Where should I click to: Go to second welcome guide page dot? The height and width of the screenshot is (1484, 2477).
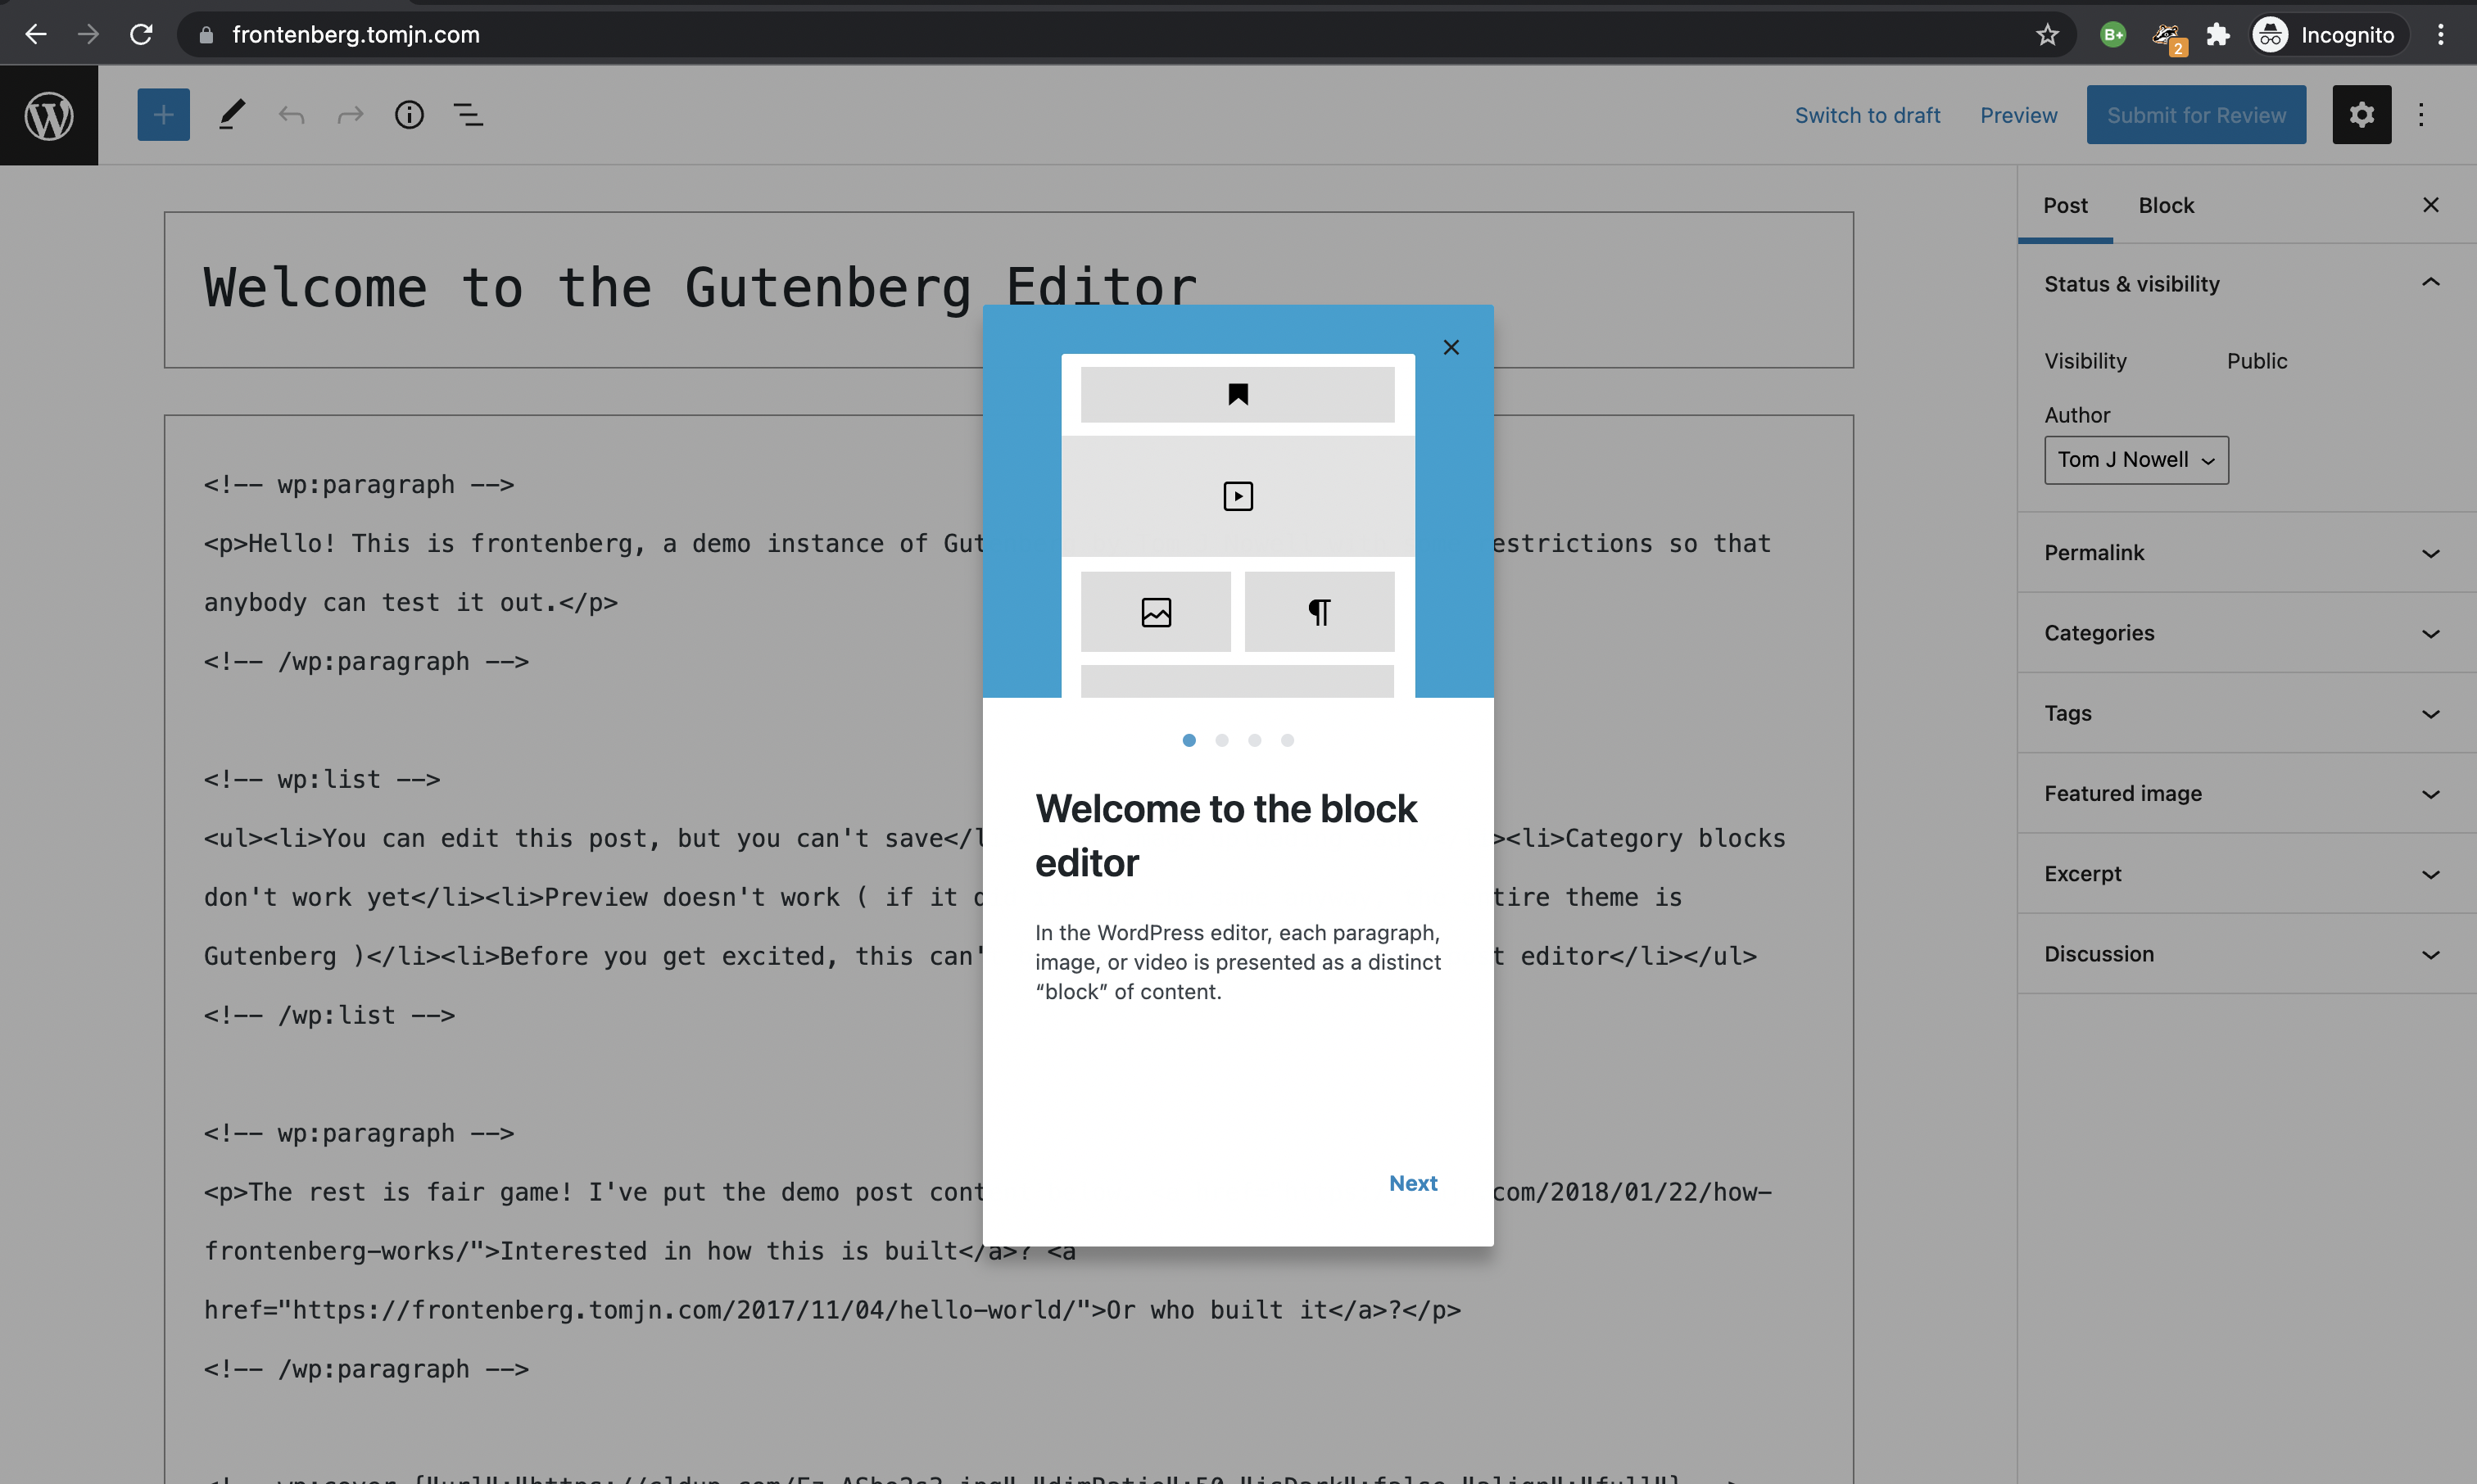[1222, 740]
